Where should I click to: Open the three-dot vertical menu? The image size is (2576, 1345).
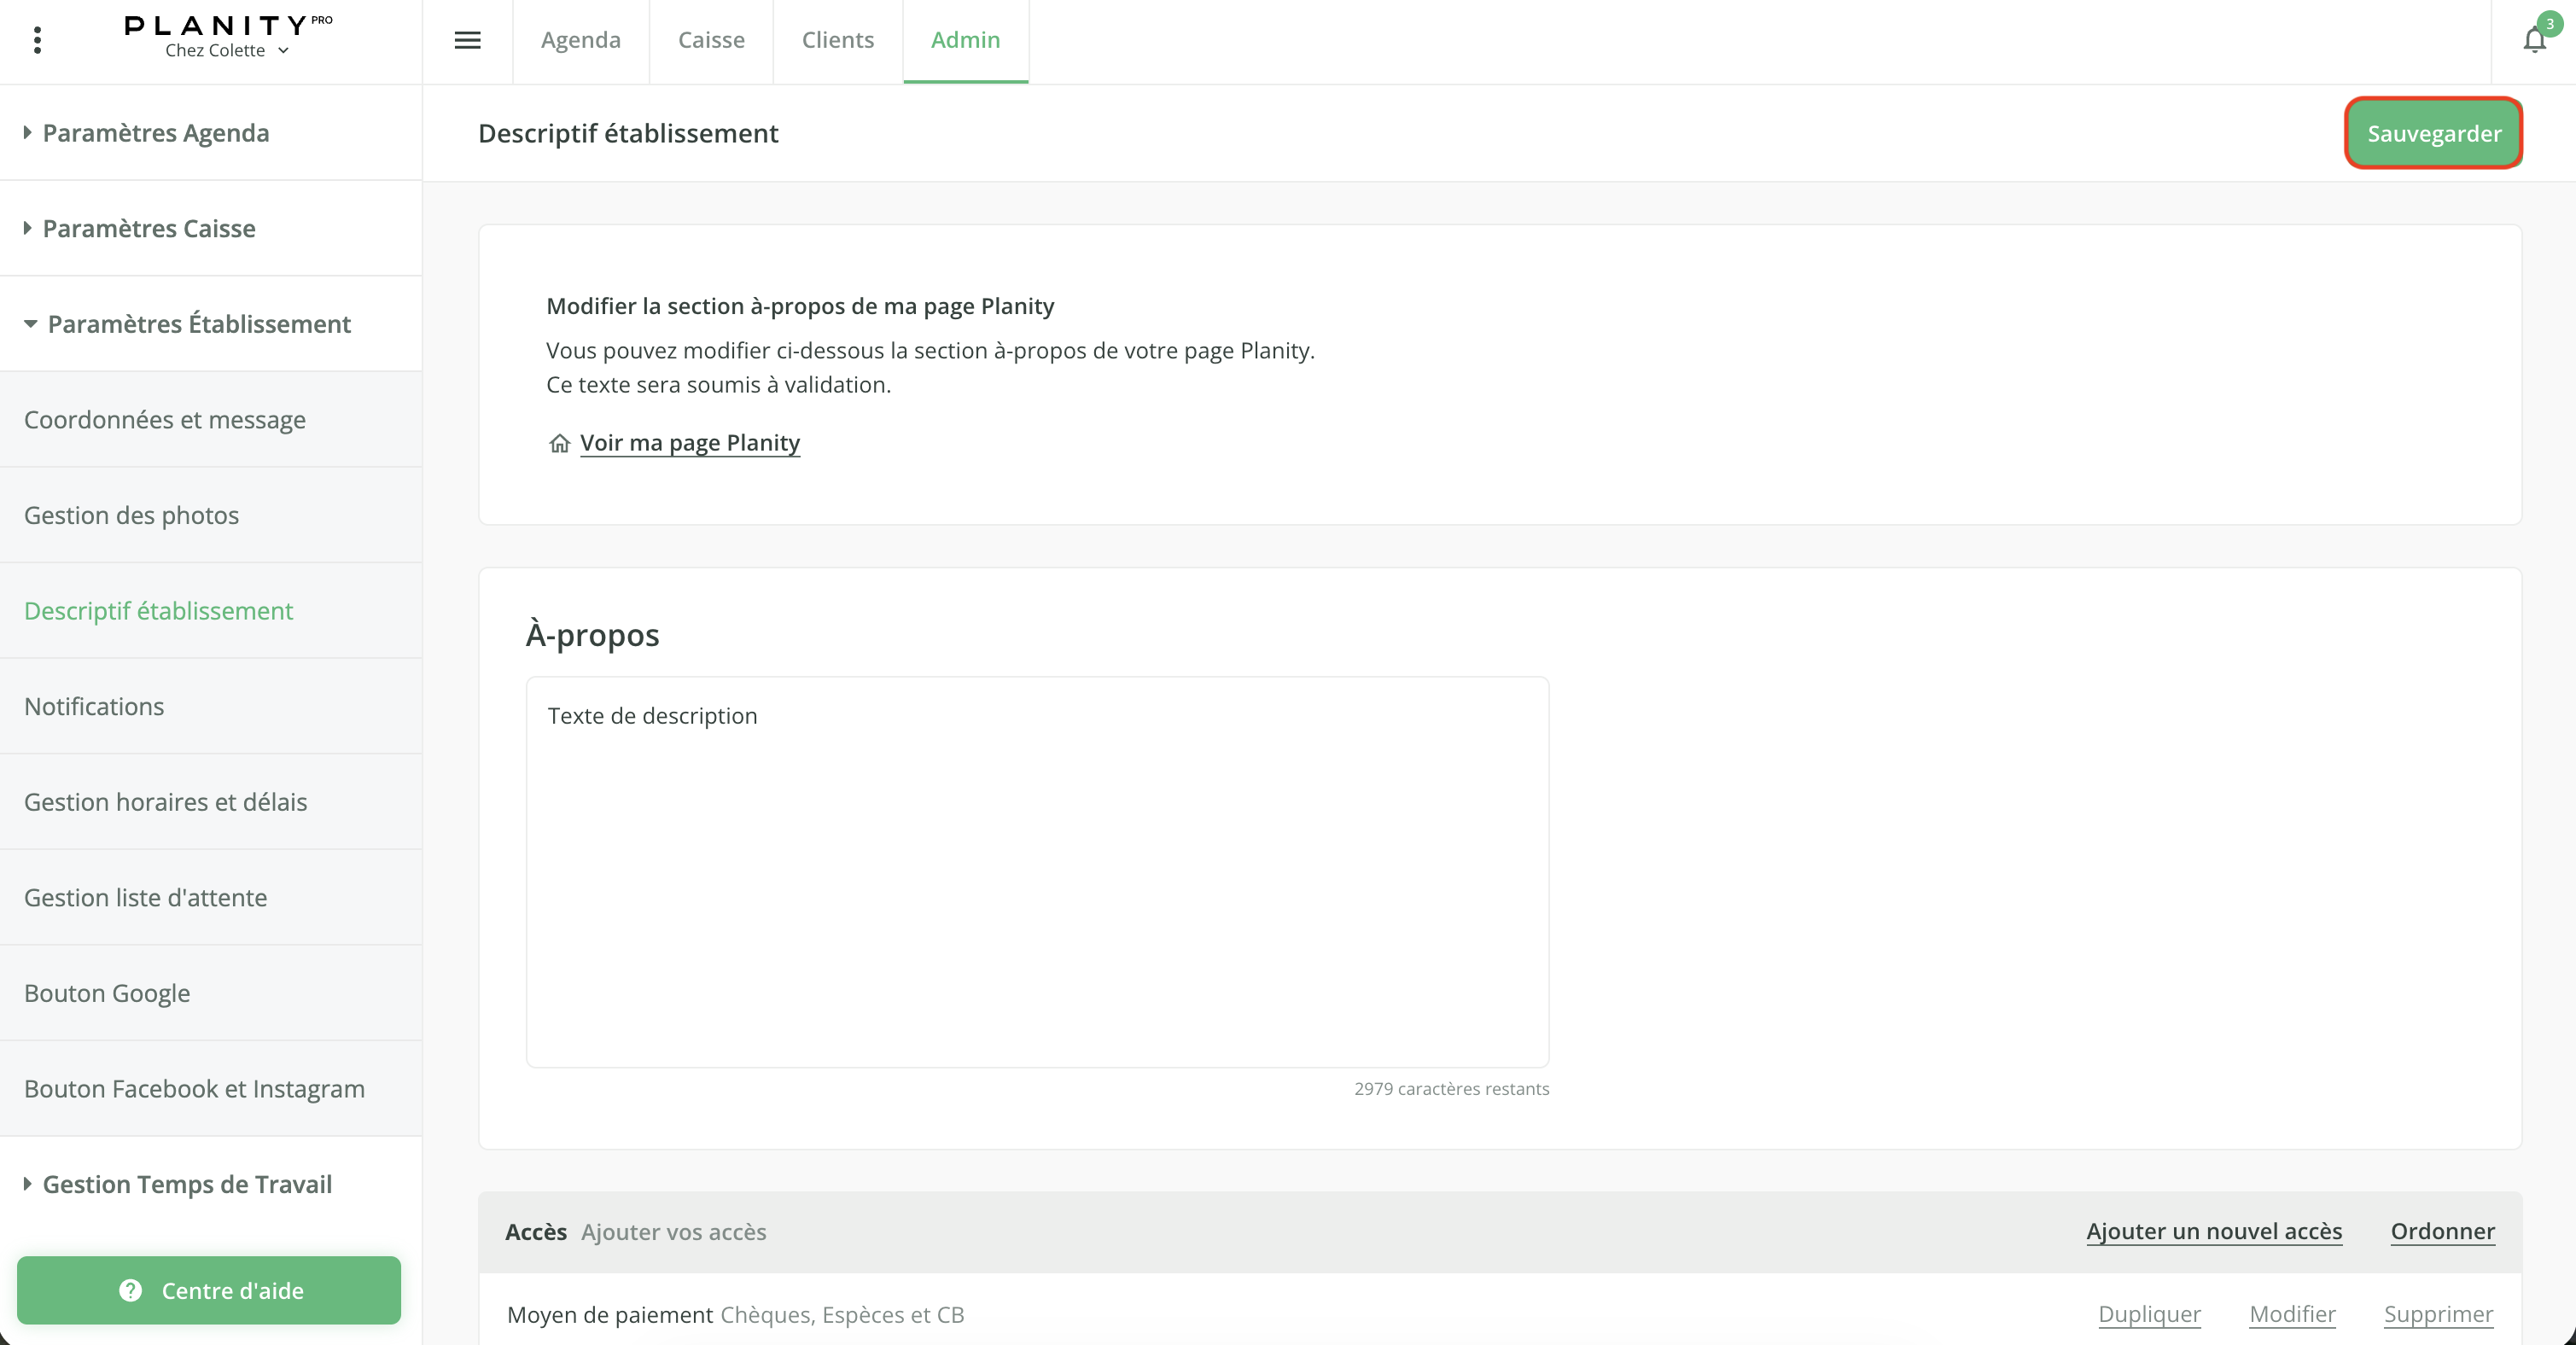tap(37, 40)
